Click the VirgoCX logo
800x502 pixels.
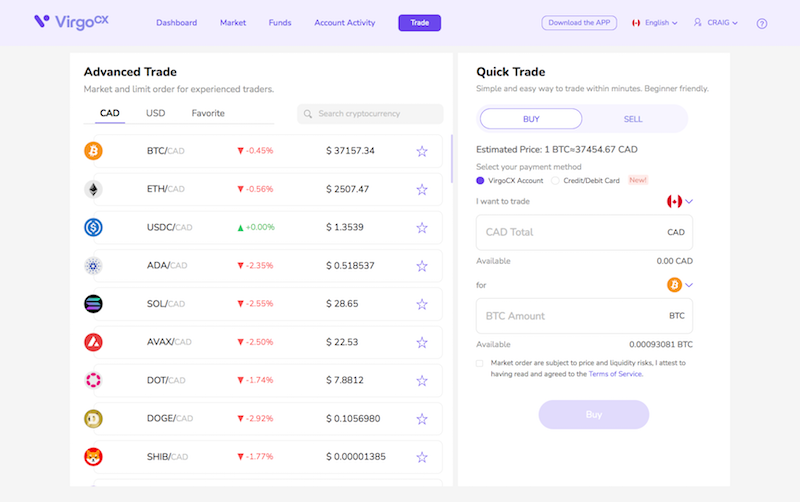coord(71,21)
